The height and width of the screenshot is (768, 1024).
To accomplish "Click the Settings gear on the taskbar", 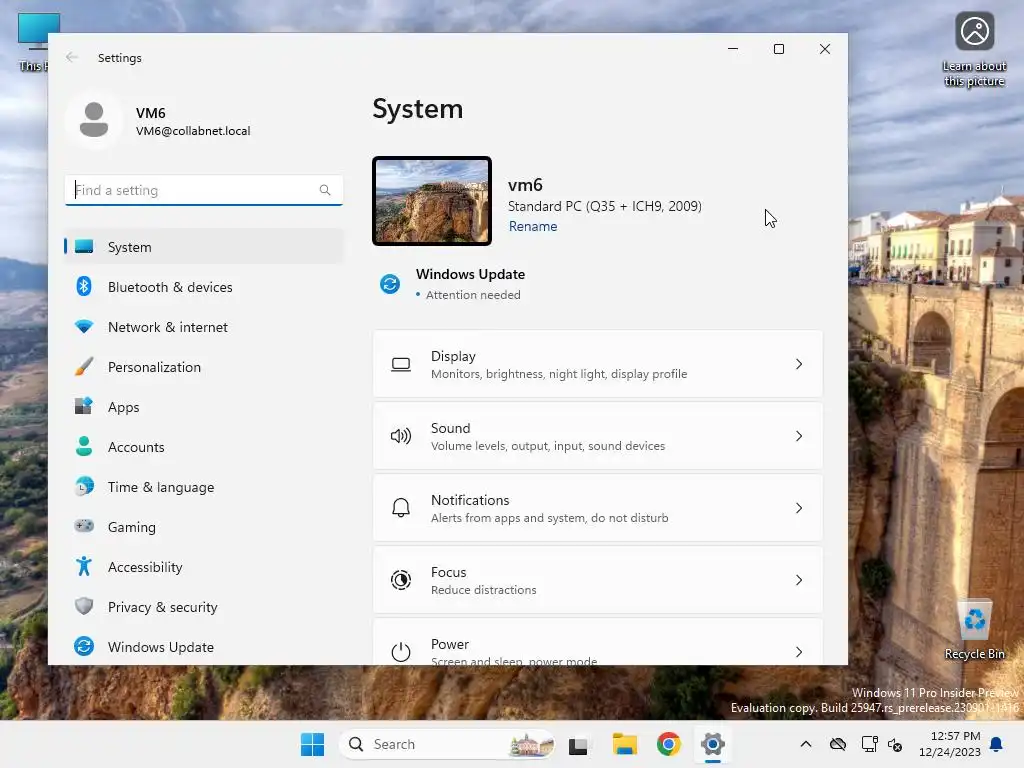I will (x=712, y=744).
